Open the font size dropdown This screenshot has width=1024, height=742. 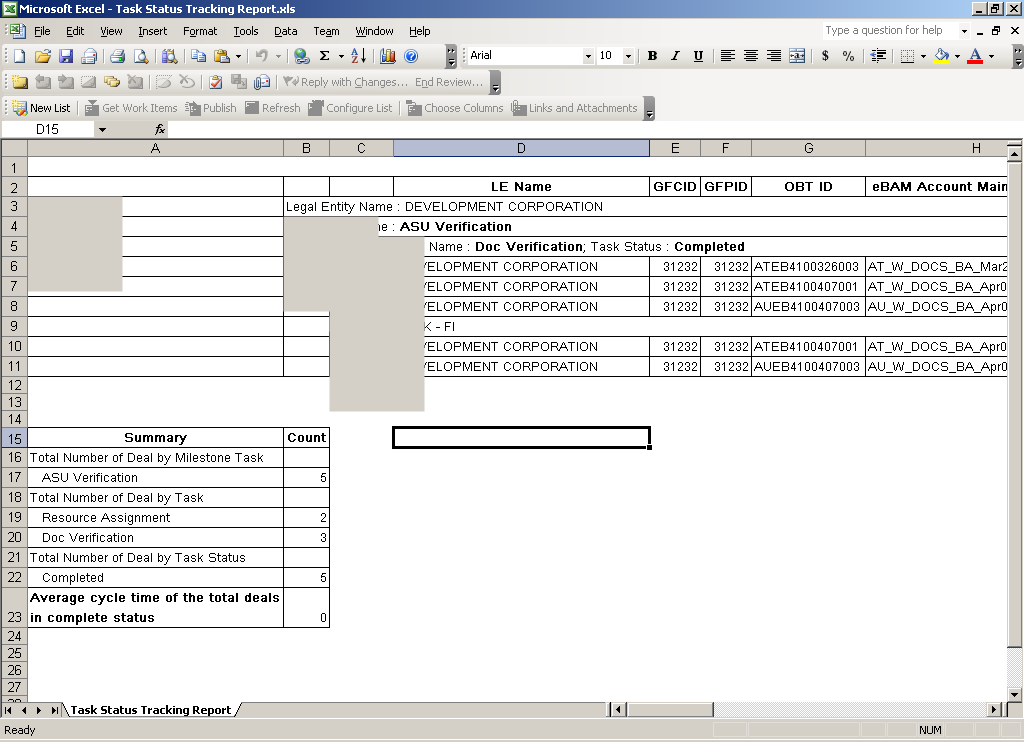tap(628, 56)
